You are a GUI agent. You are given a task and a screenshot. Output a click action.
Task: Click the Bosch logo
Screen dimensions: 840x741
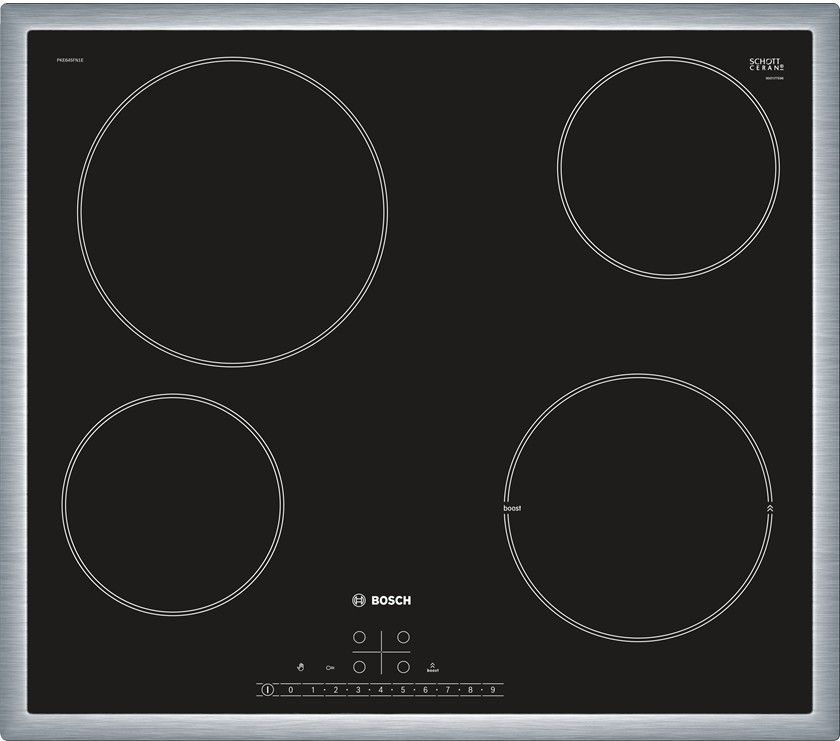(x=381, y=600)
